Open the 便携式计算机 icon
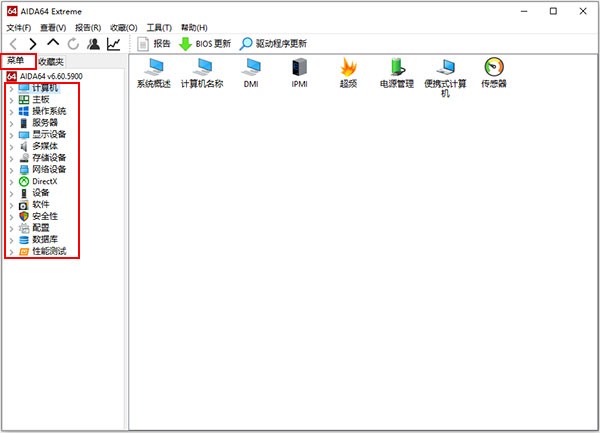 (x=445, y=68)
